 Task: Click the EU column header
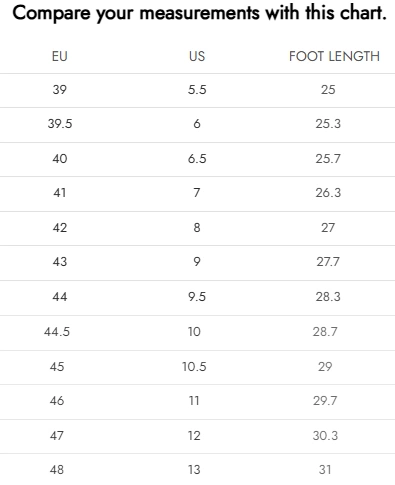tap(60, 56)
